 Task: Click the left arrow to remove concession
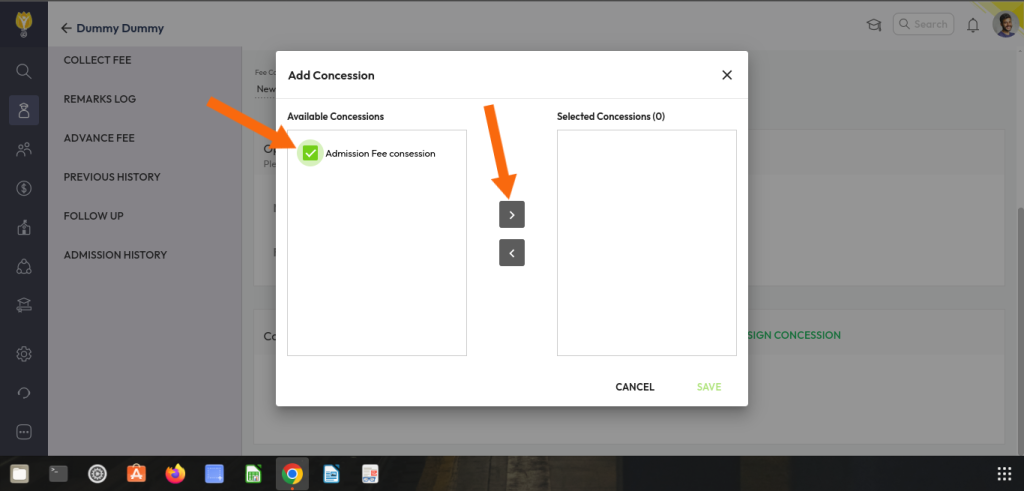(512, 253)
